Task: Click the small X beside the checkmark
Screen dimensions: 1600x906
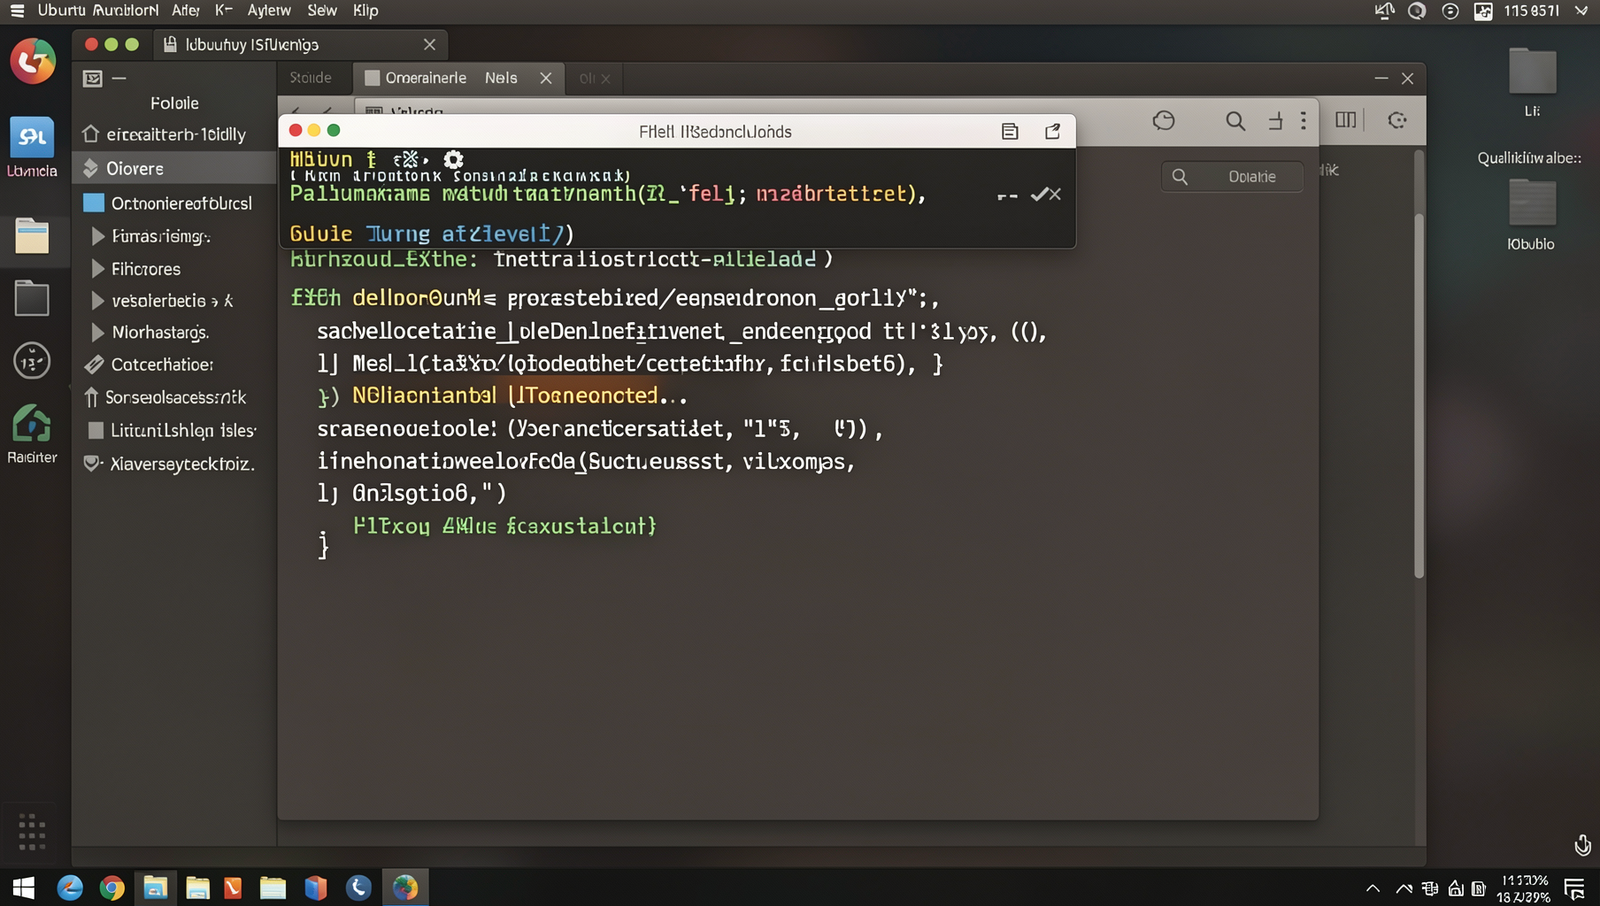Action: coord(1055,195)
